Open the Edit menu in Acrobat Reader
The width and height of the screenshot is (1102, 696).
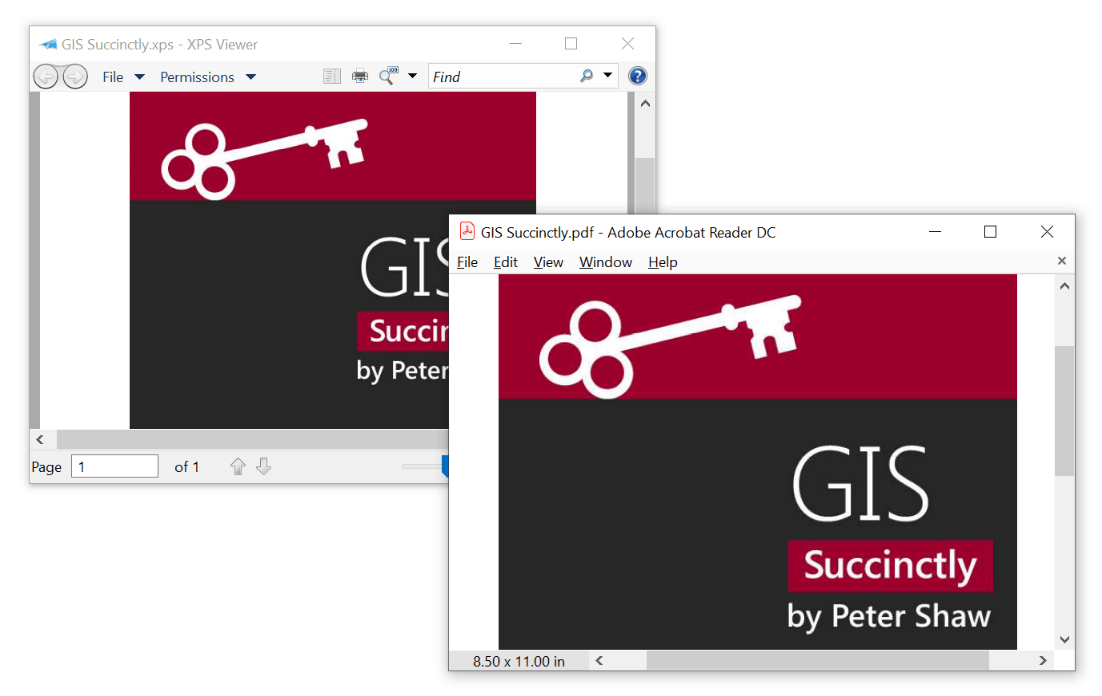(x=505, y=262)
